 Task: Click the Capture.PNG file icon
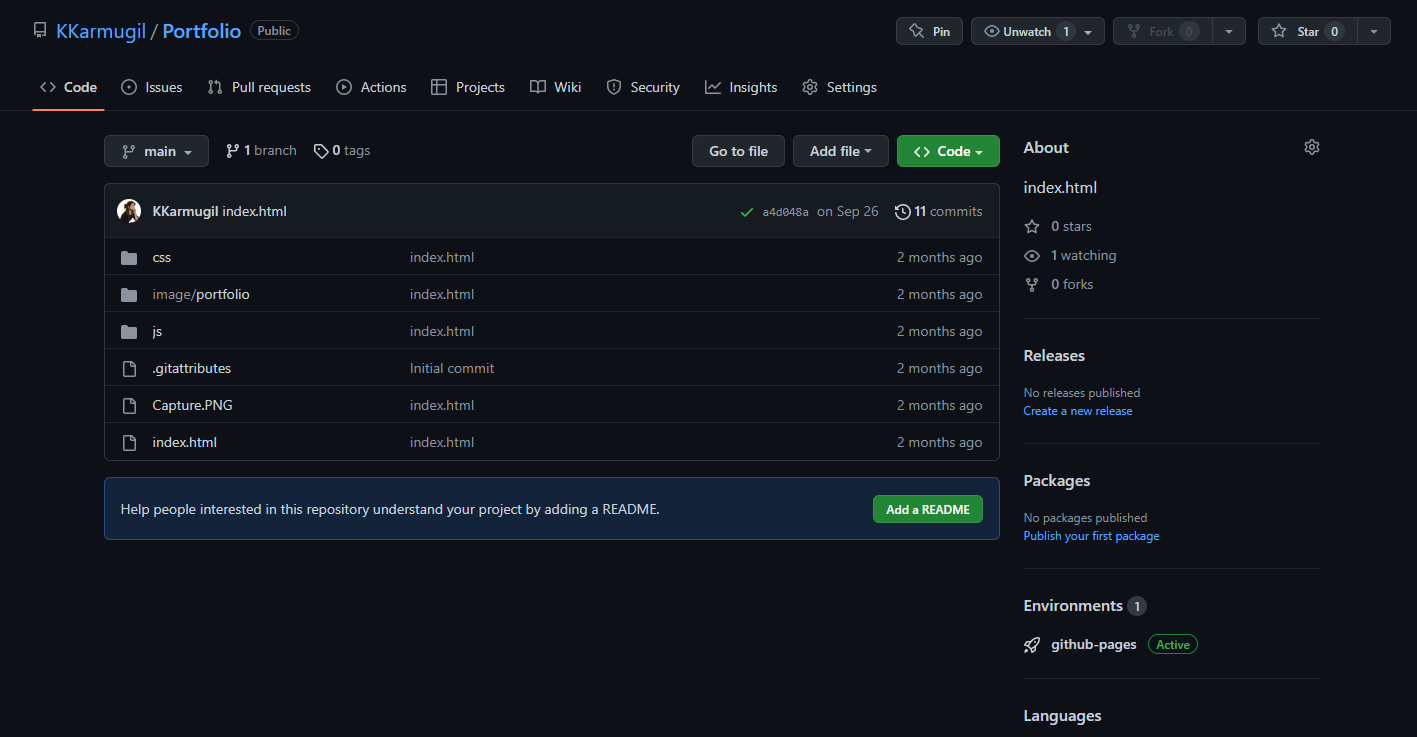129,406
